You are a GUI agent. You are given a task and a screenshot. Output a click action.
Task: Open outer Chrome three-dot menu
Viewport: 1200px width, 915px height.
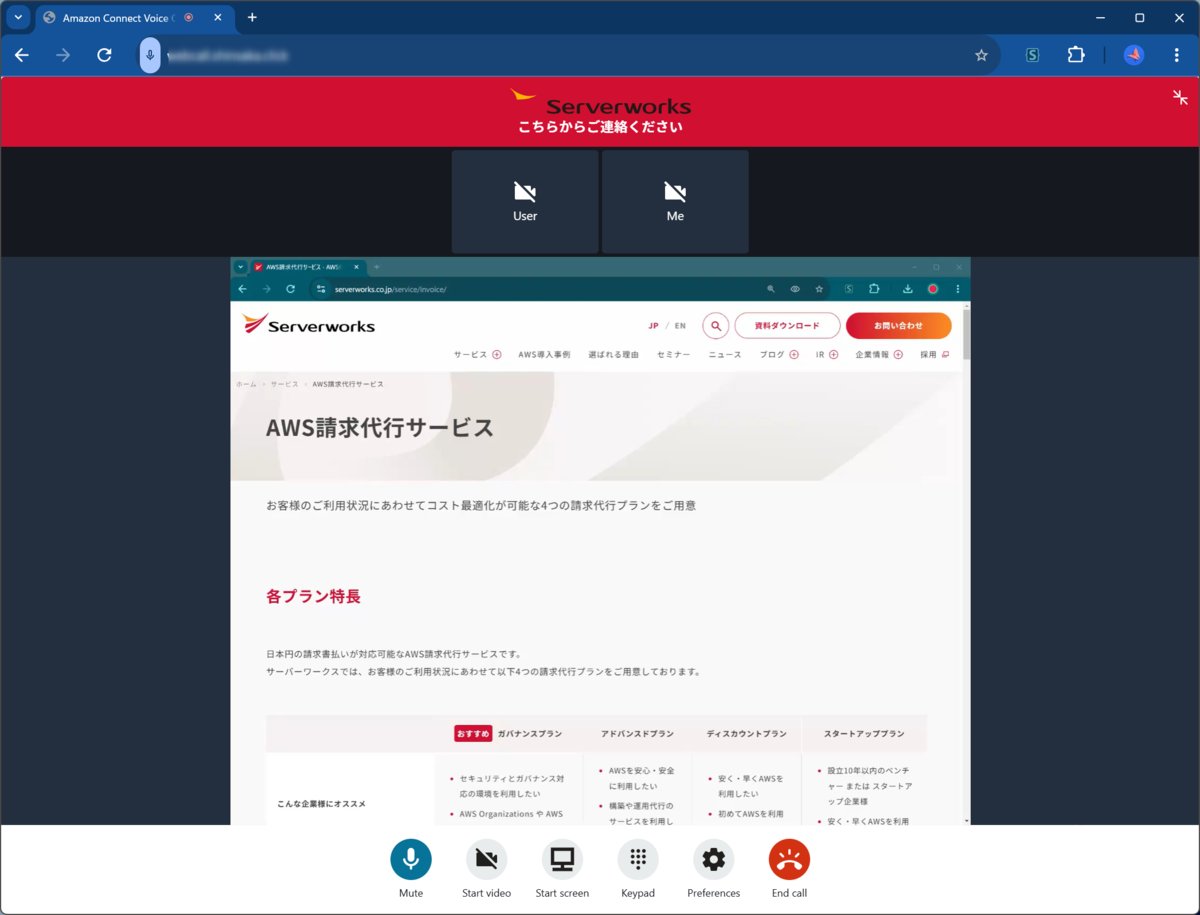[x=1176, y=55]
